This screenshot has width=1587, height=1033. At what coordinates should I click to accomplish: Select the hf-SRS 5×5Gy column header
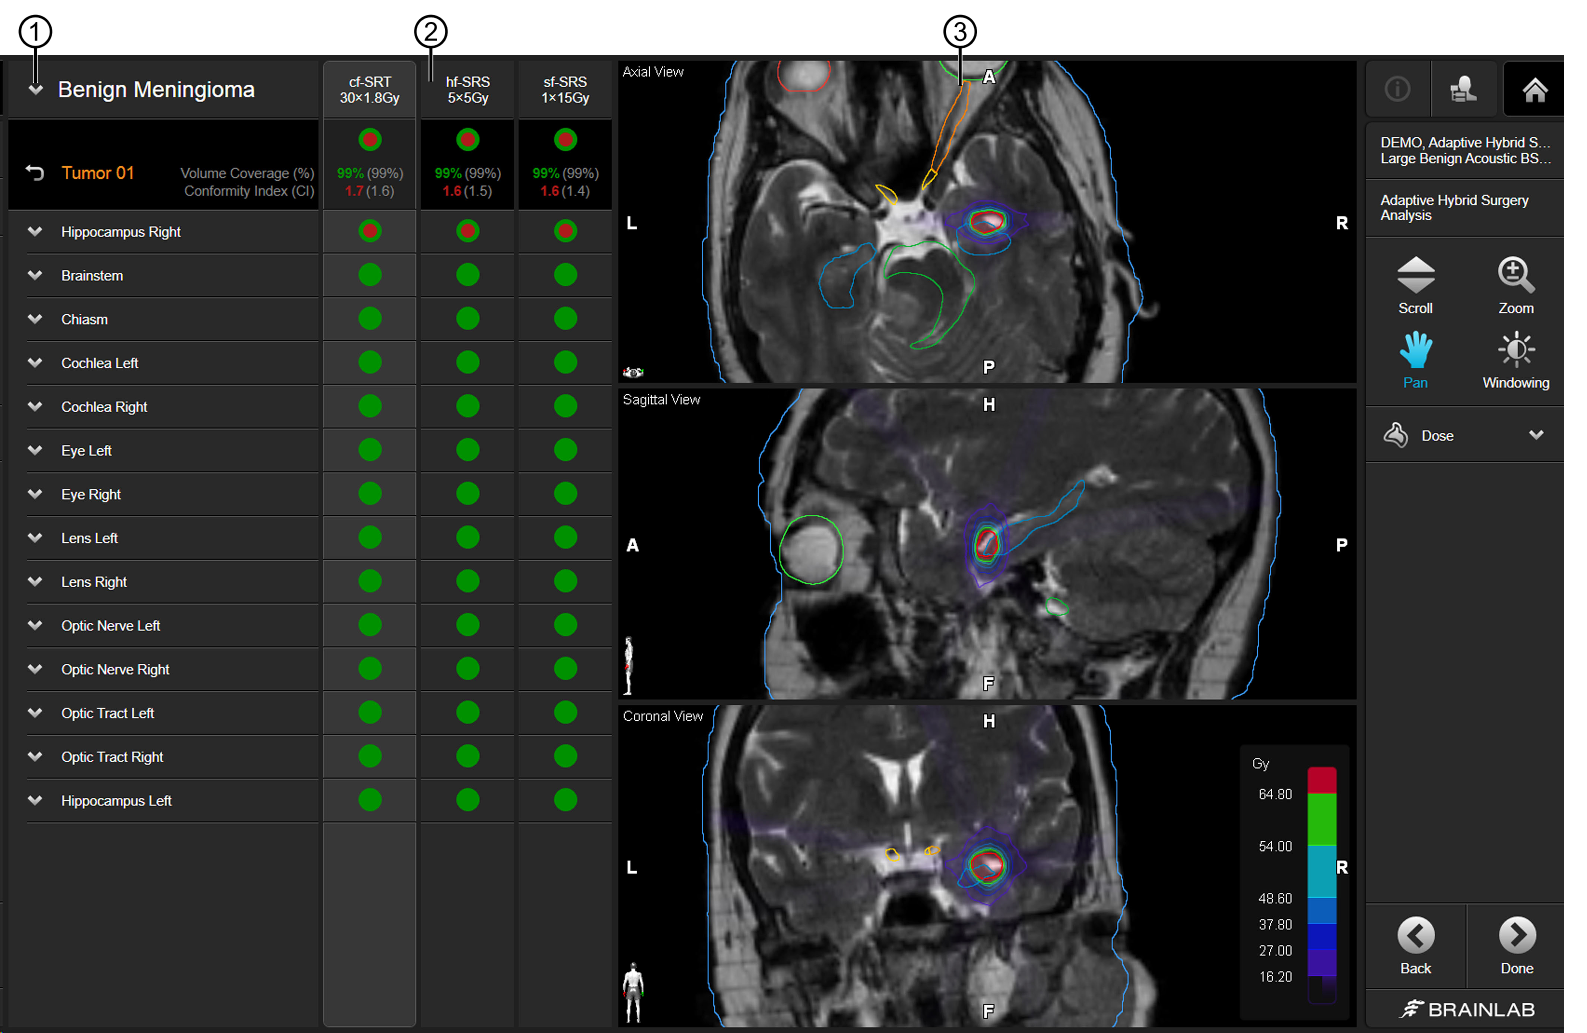[468, 90]
